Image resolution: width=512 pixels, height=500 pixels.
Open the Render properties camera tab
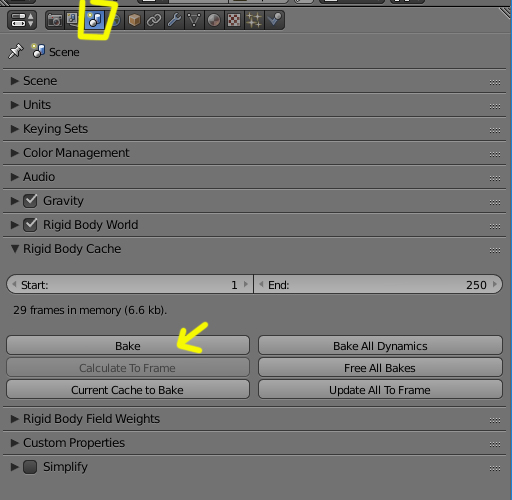55,20
